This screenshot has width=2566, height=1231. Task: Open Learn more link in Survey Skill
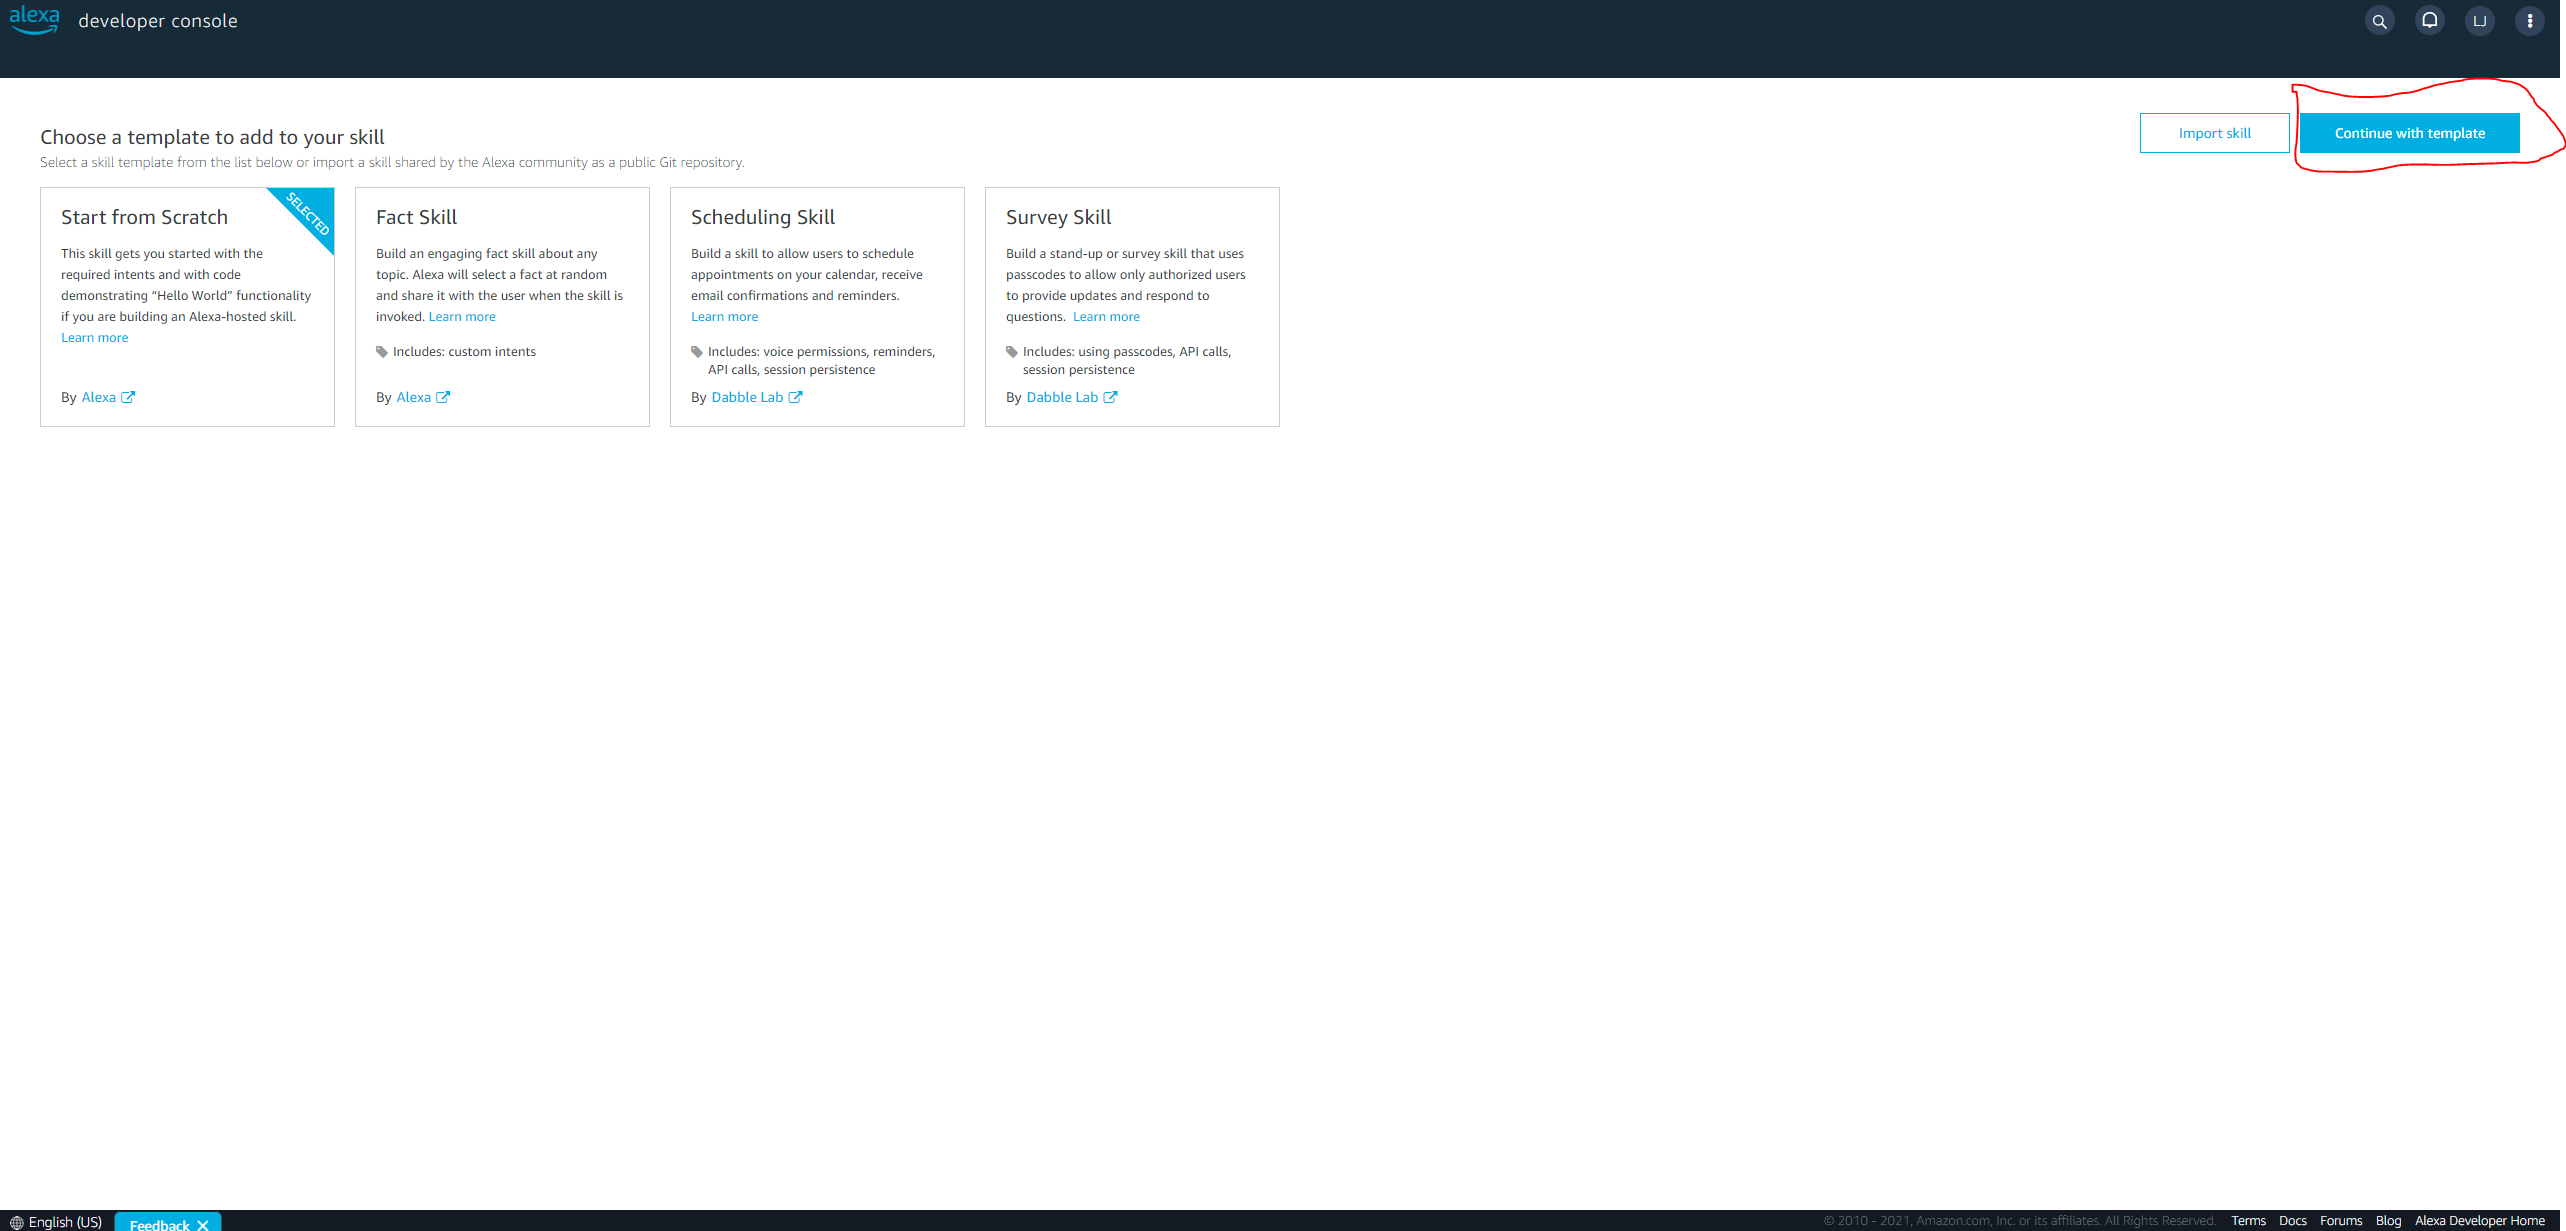pyautogui.click(x=1106, y=317)
